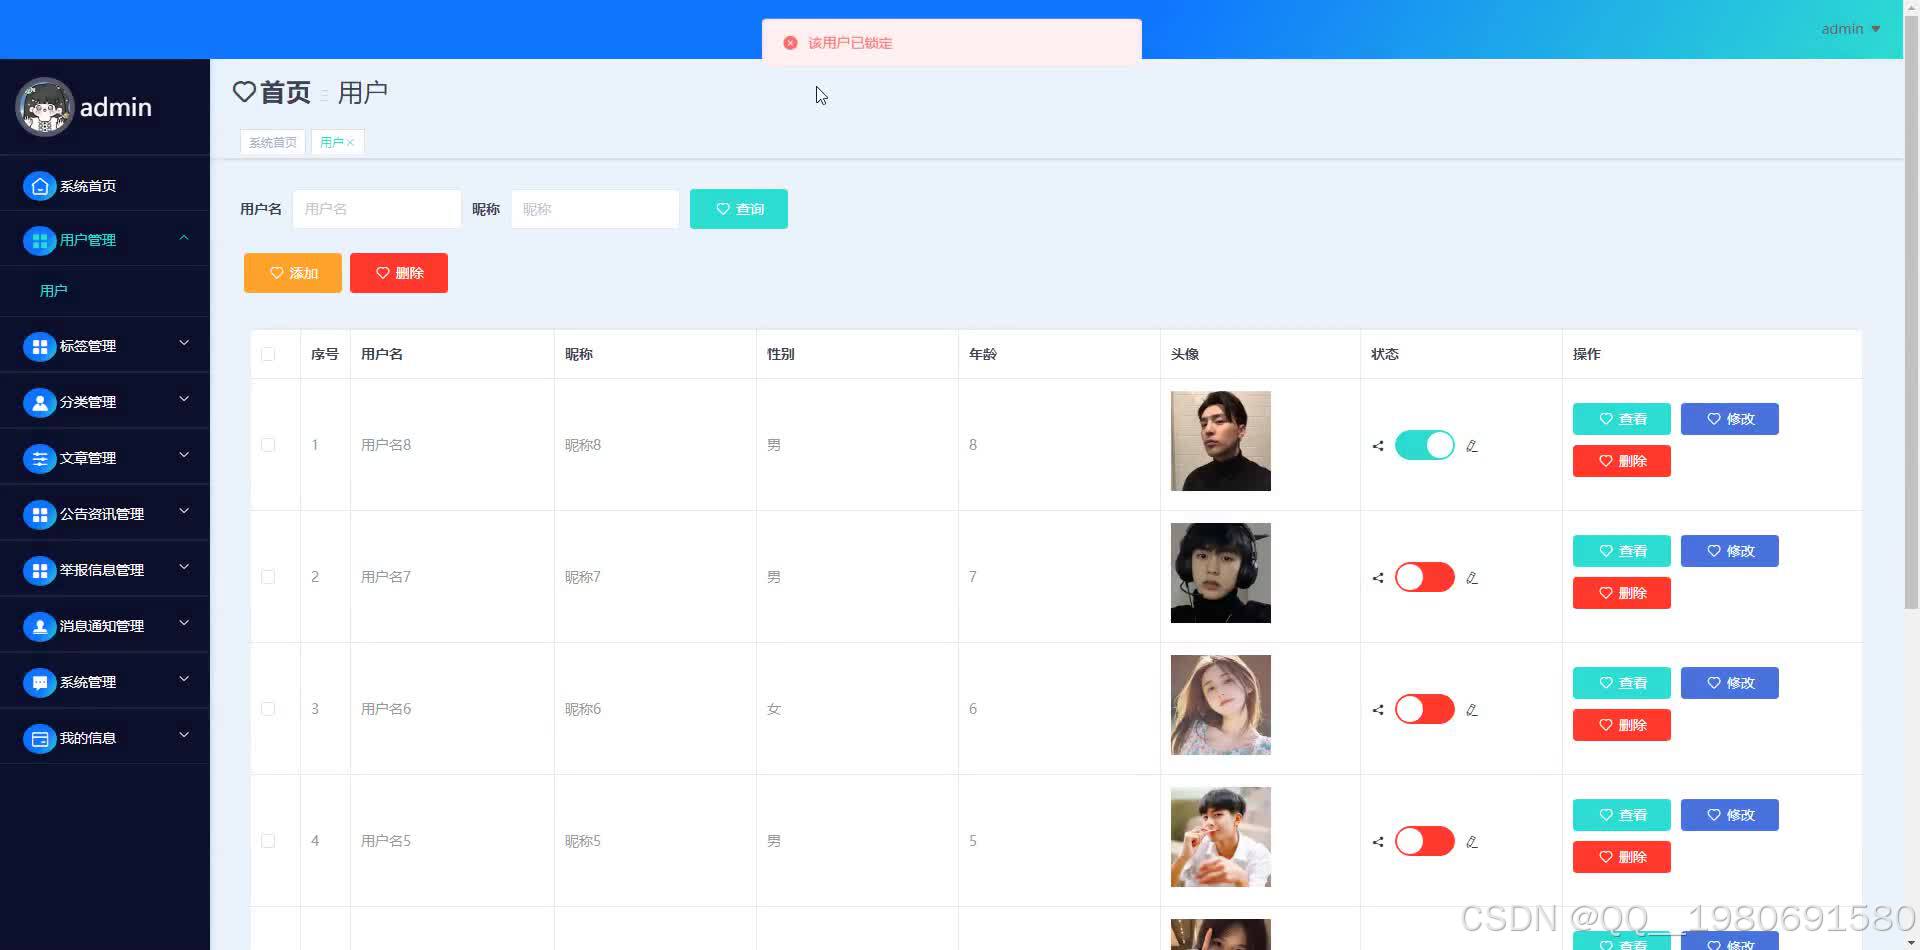Click the avatar thumbnail of 用户名6
1920x950 pixels.
pyautogui.click(x=1221, y=705)
